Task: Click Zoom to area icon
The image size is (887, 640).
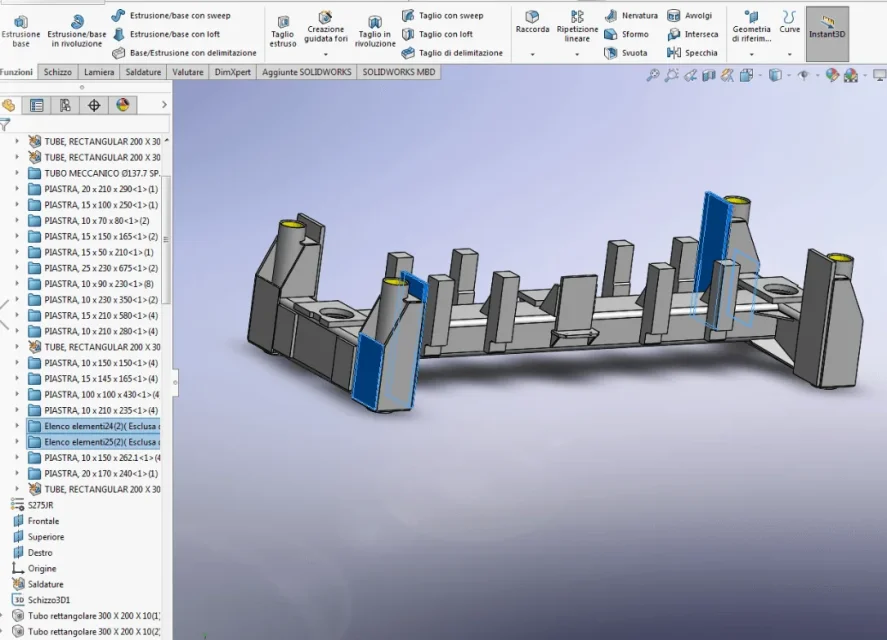Action: (x=671, y=75)
